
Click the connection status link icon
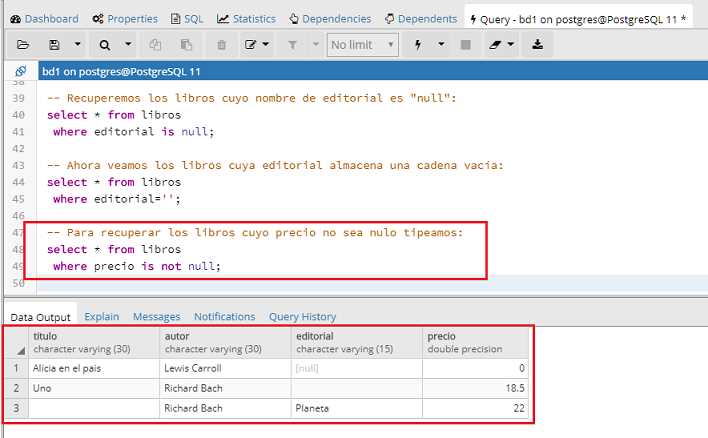click(x=21, y=71)
